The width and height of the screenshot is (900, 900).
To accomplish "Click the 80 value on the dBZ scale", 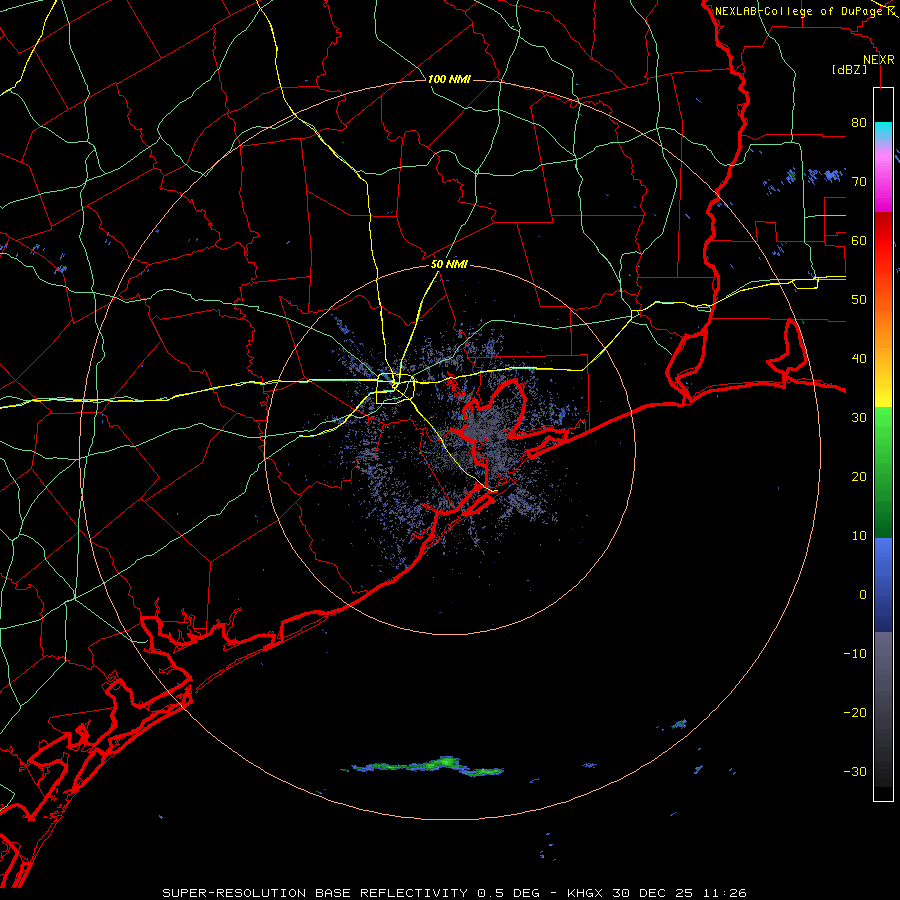I will click(x=859, y=122).
